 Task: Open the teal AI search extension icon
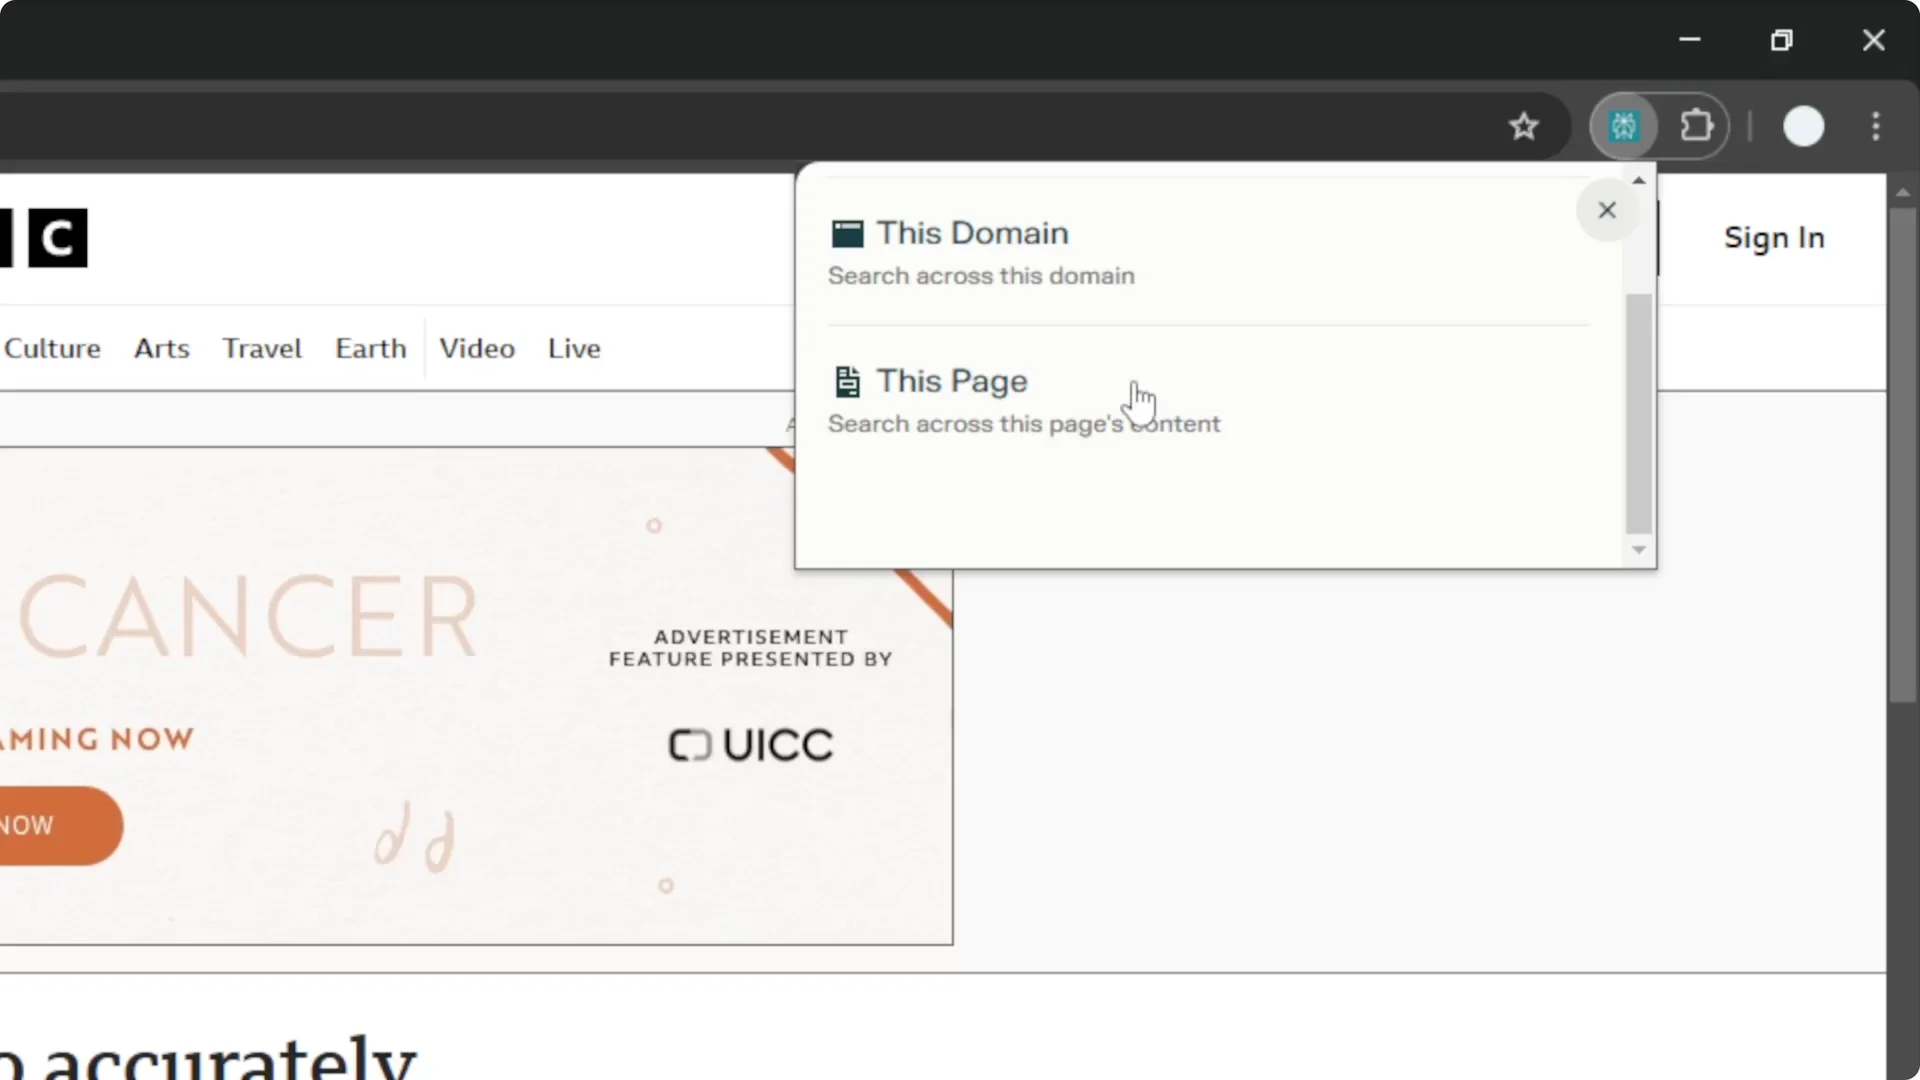coord(1624,126)
